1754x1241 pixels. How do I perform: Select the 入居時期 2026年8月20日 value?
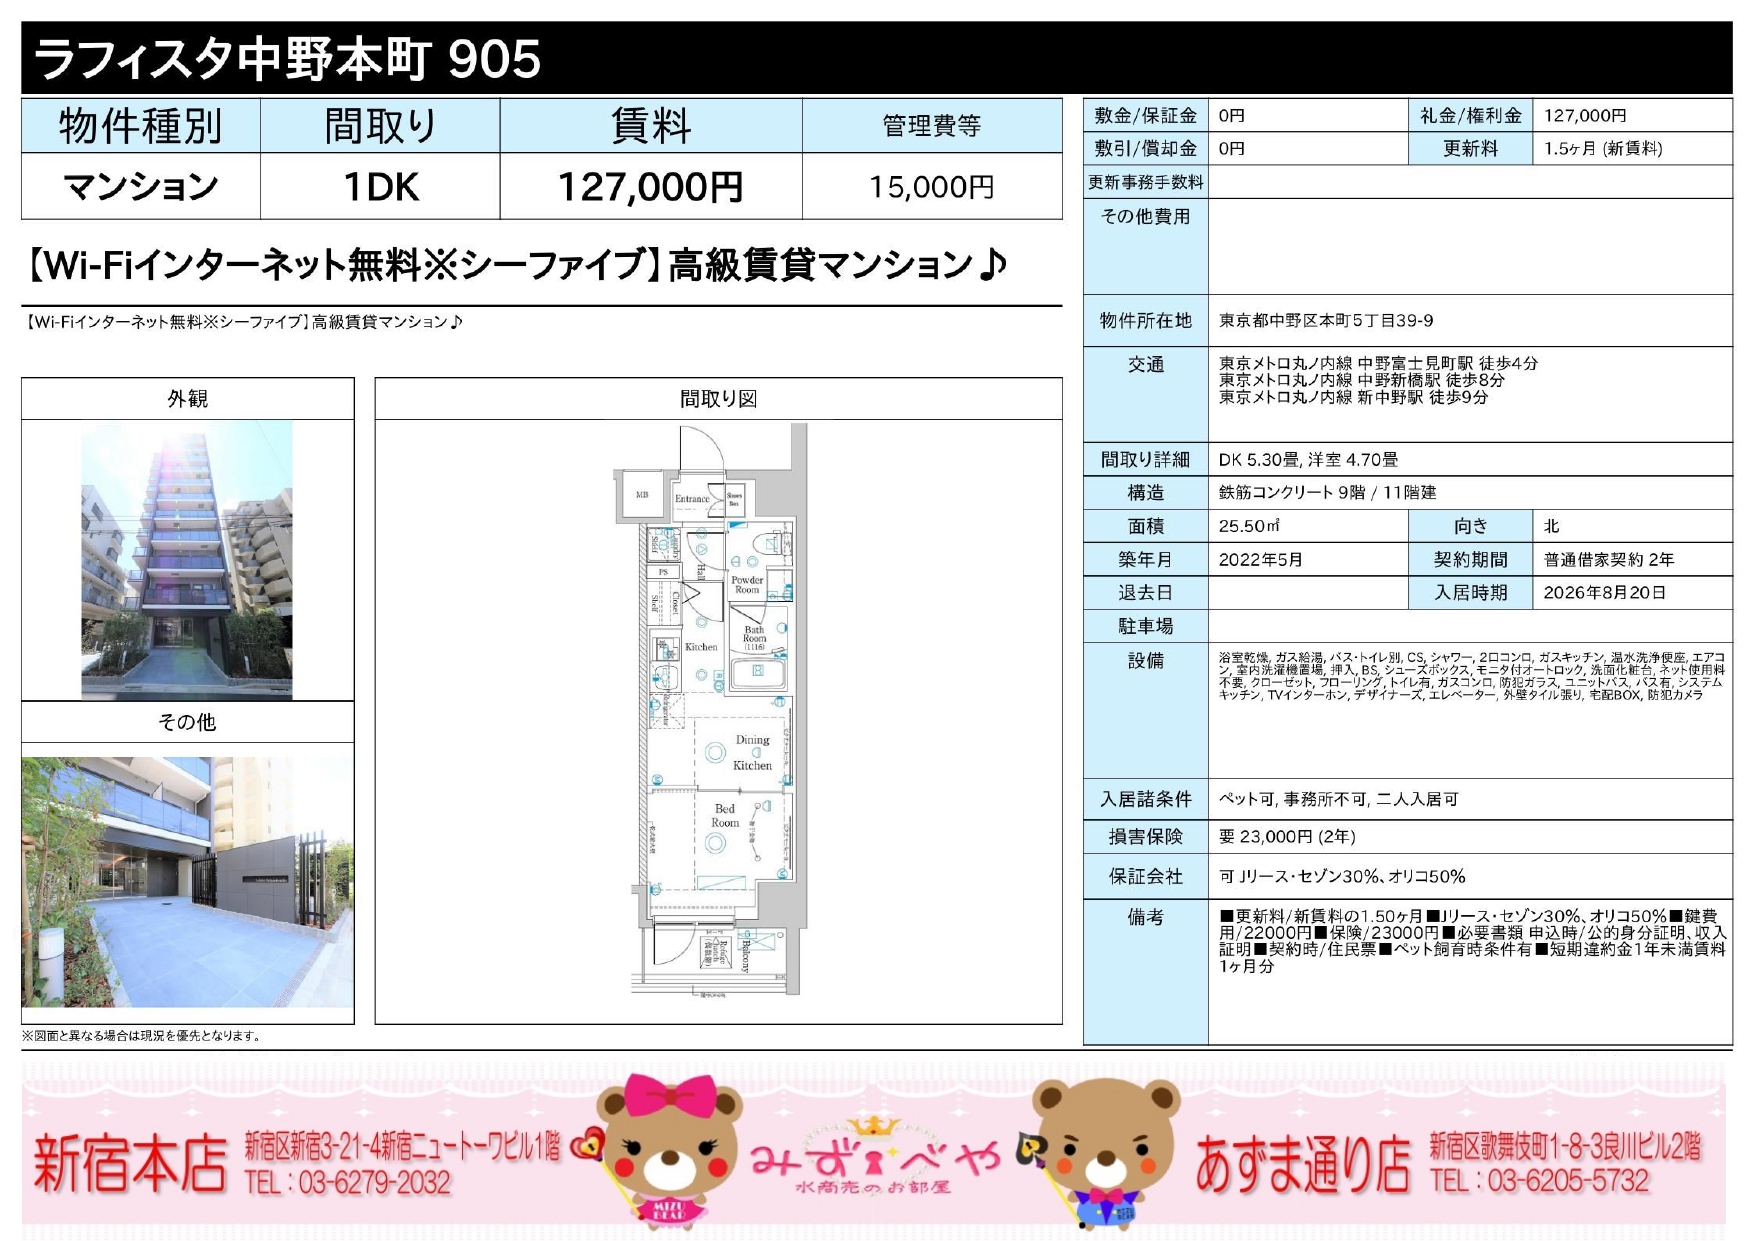click(1604, 593)
